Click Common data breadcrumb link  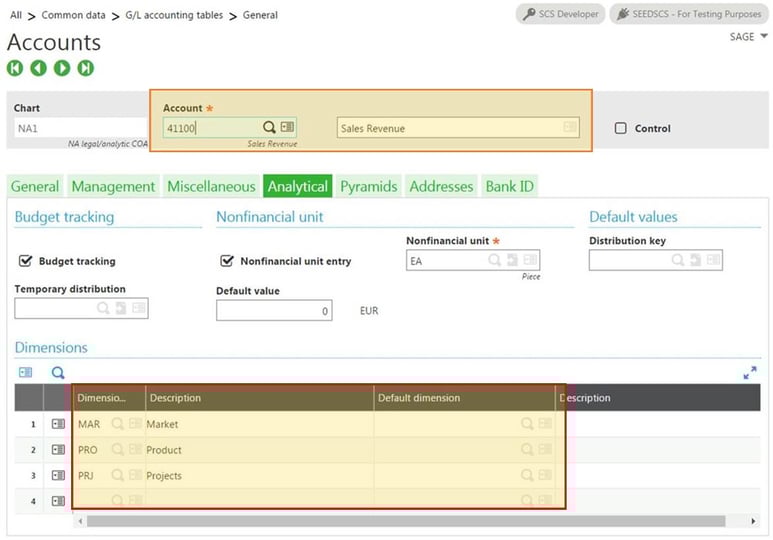tap(73, 15)
